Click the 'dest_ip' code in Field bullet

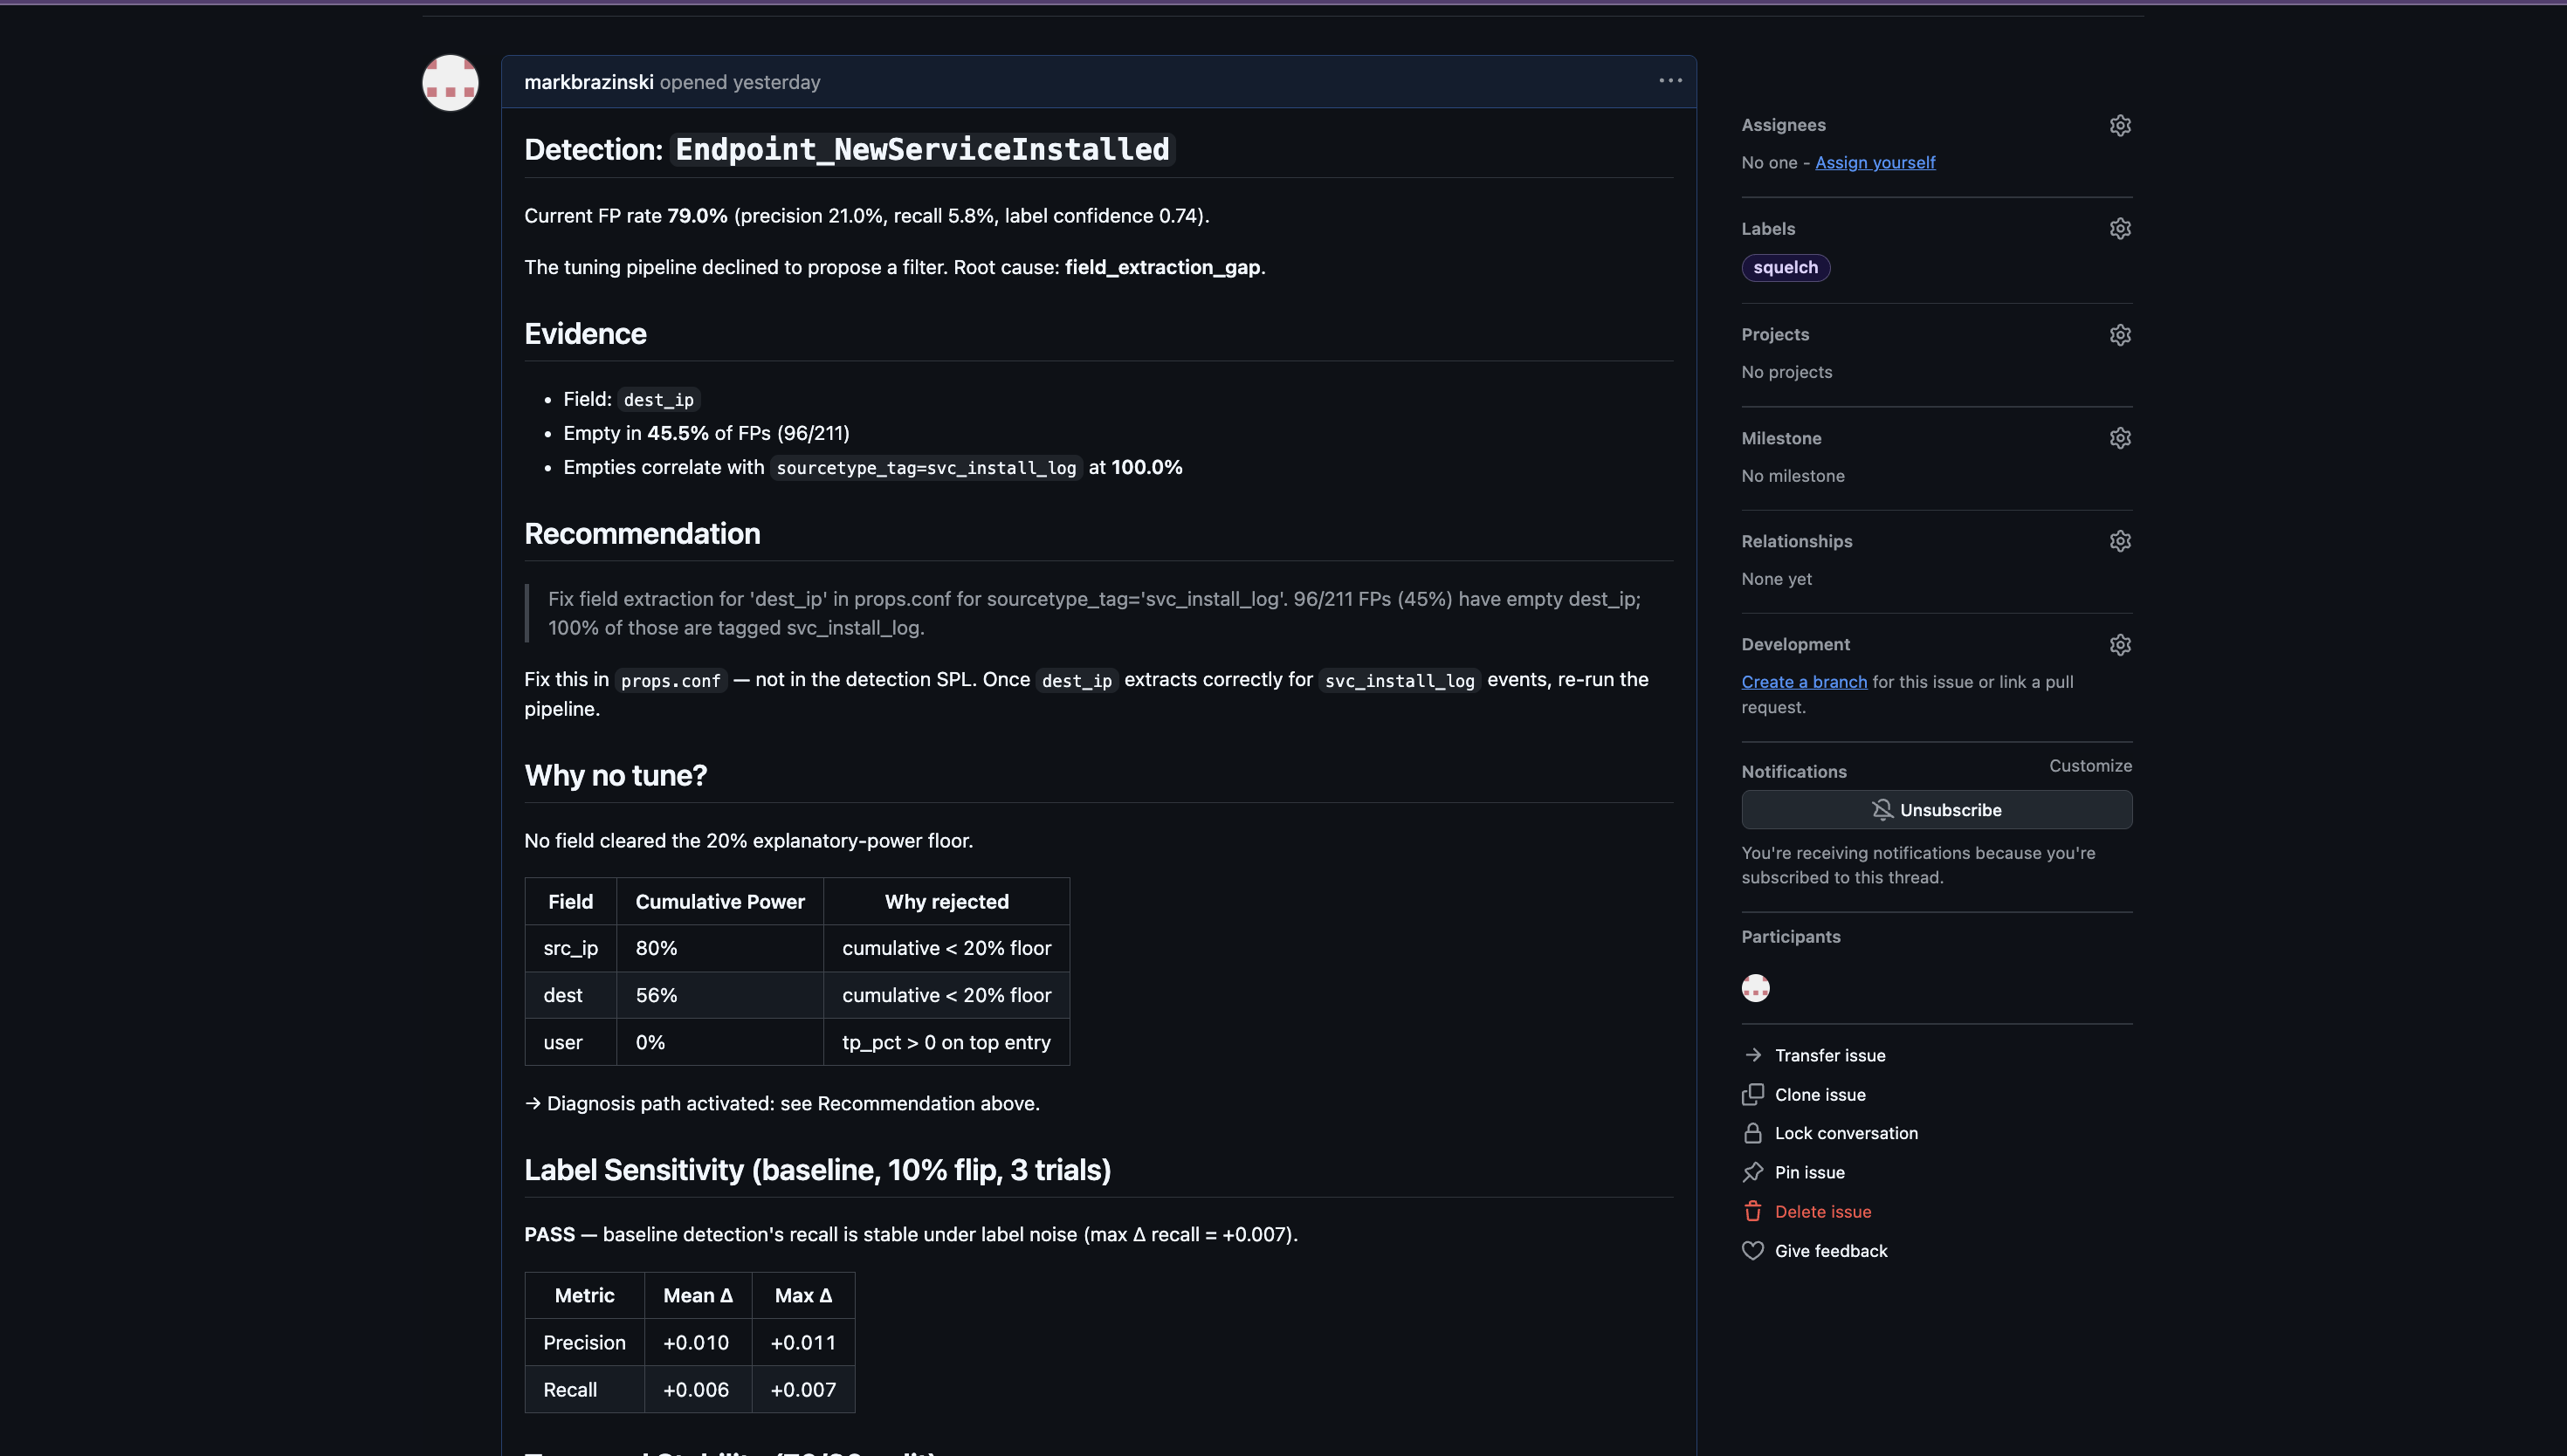658,400
